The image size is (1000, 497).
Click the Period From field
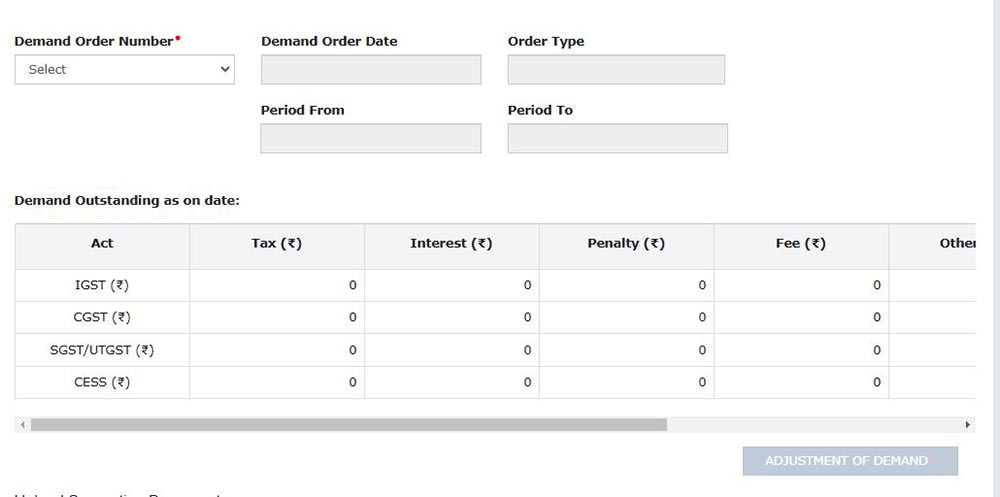point(370,139)
